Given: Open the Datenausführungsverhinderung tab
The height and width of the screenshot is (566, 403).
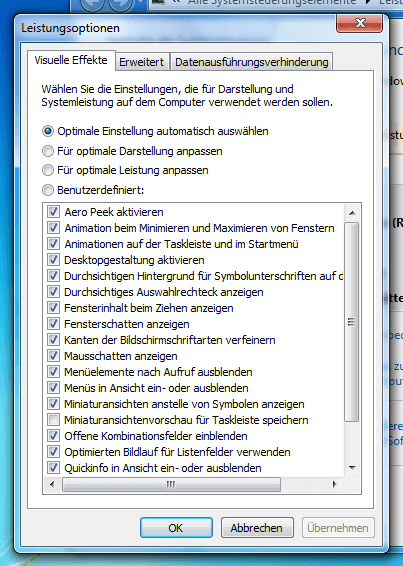Looking at the screenshot, I should [252, 62].
